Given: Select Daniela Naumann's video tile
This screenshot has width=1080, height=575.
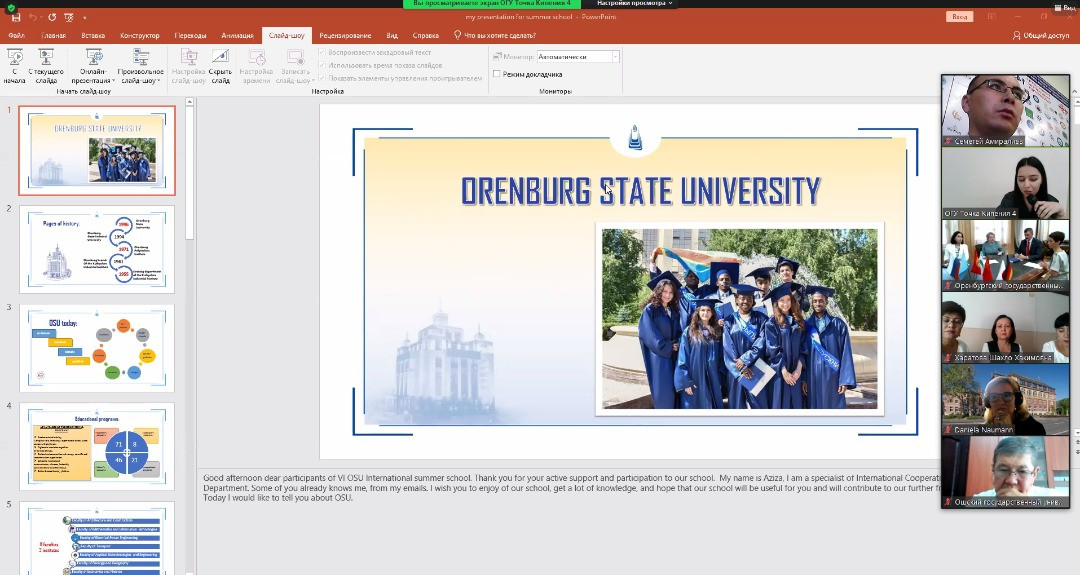Looking at the screenshot, I should (1005, 398).
